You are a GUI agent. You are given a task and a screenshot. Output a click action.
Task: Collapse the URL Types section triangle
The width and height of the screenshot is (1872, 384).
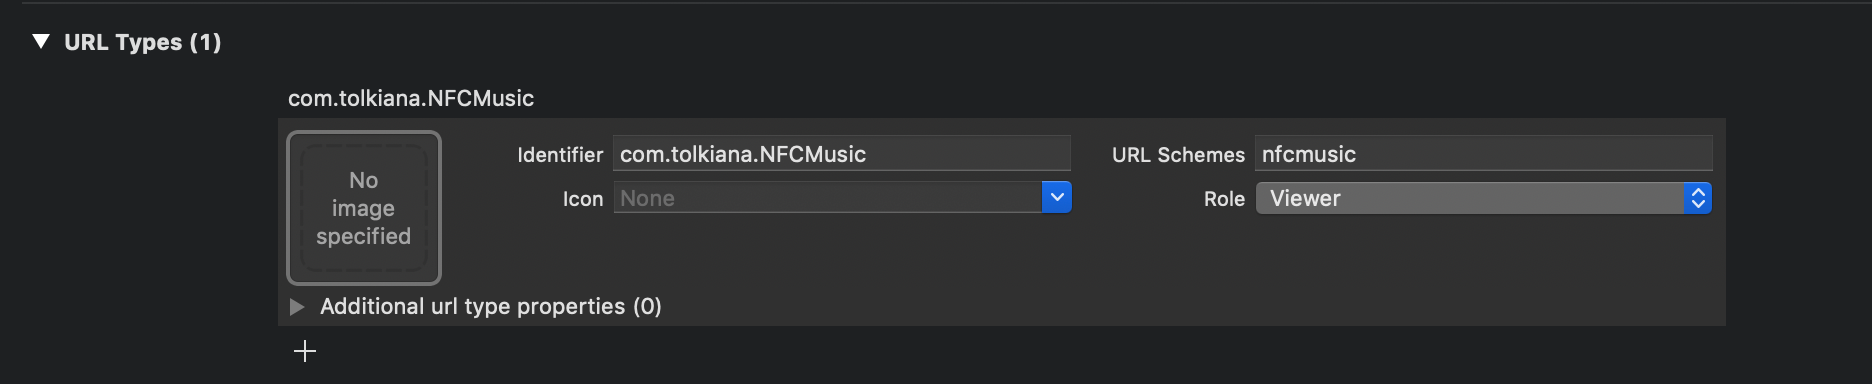(x=41, y=42)
